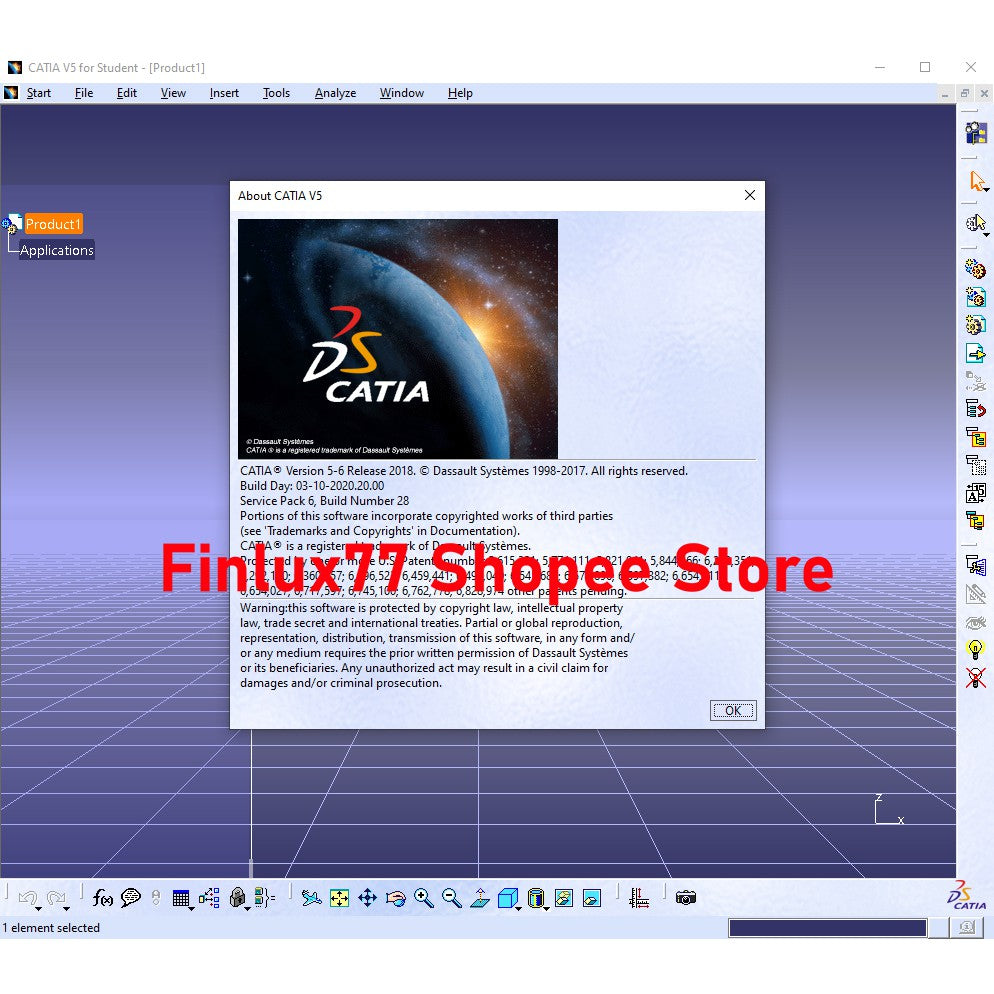The image size is (994, 994).
Task: Select Applications in the specification tree
Action: (x=55, y=250)
